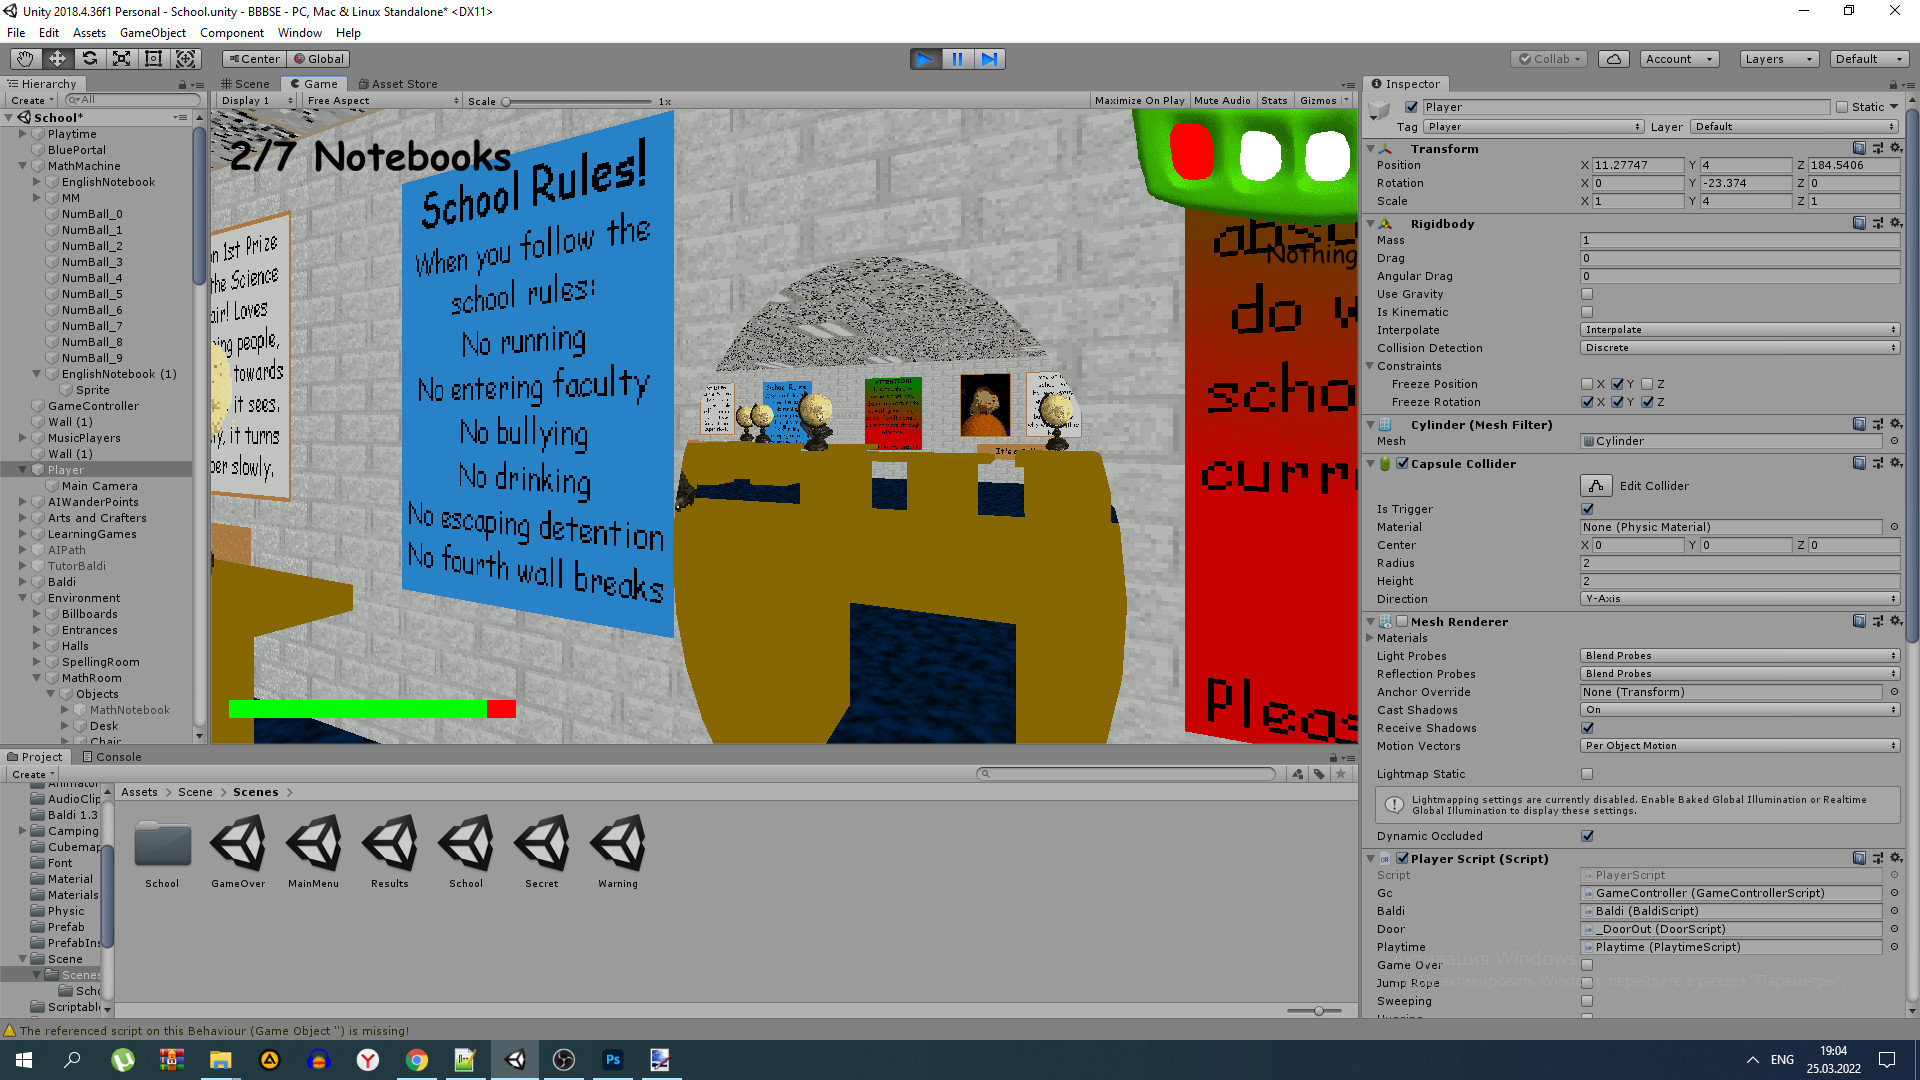Click the Step frame button

[x=989, y=59]
